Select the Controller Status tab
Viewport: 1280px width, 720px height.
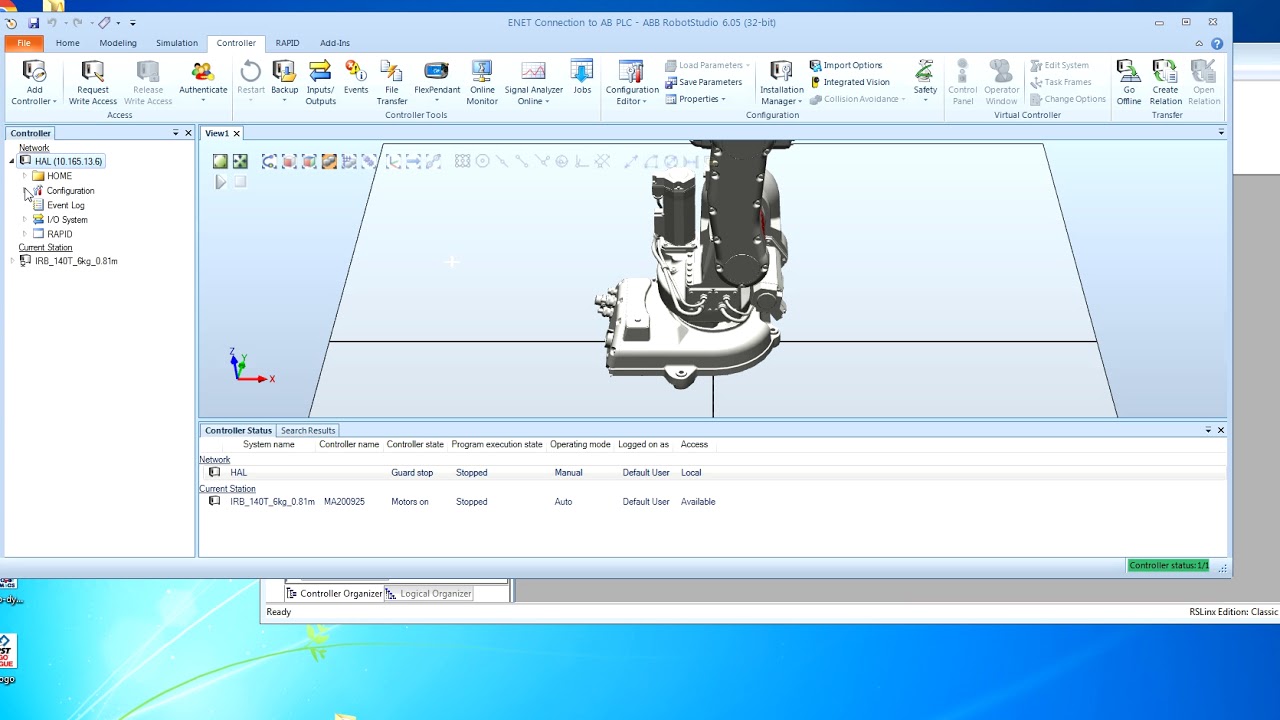pyautogui.click(x=238, y=431)
